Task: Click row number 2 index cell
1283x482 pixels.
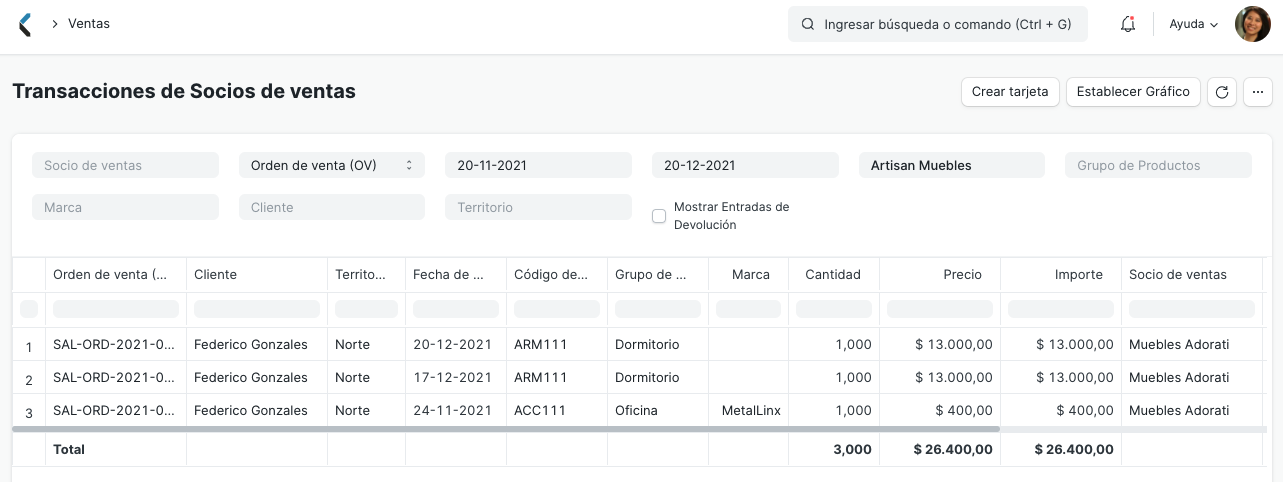Action: (29, 378)
